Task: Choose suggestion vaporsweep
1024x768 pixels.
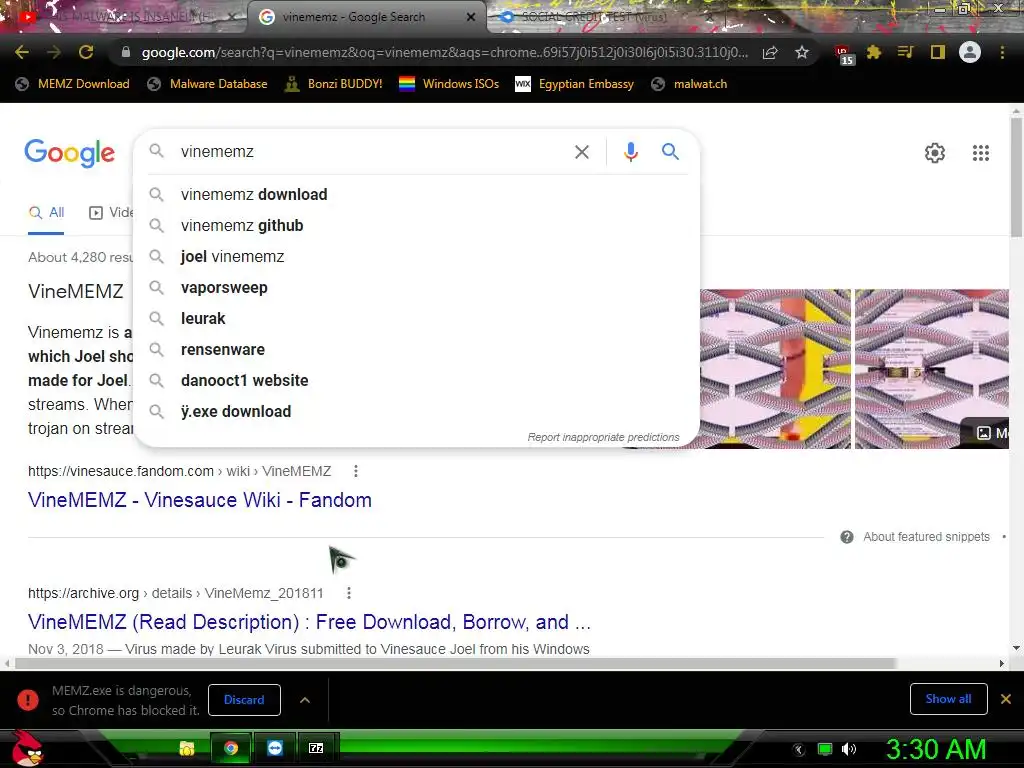Action: [417, 287]
